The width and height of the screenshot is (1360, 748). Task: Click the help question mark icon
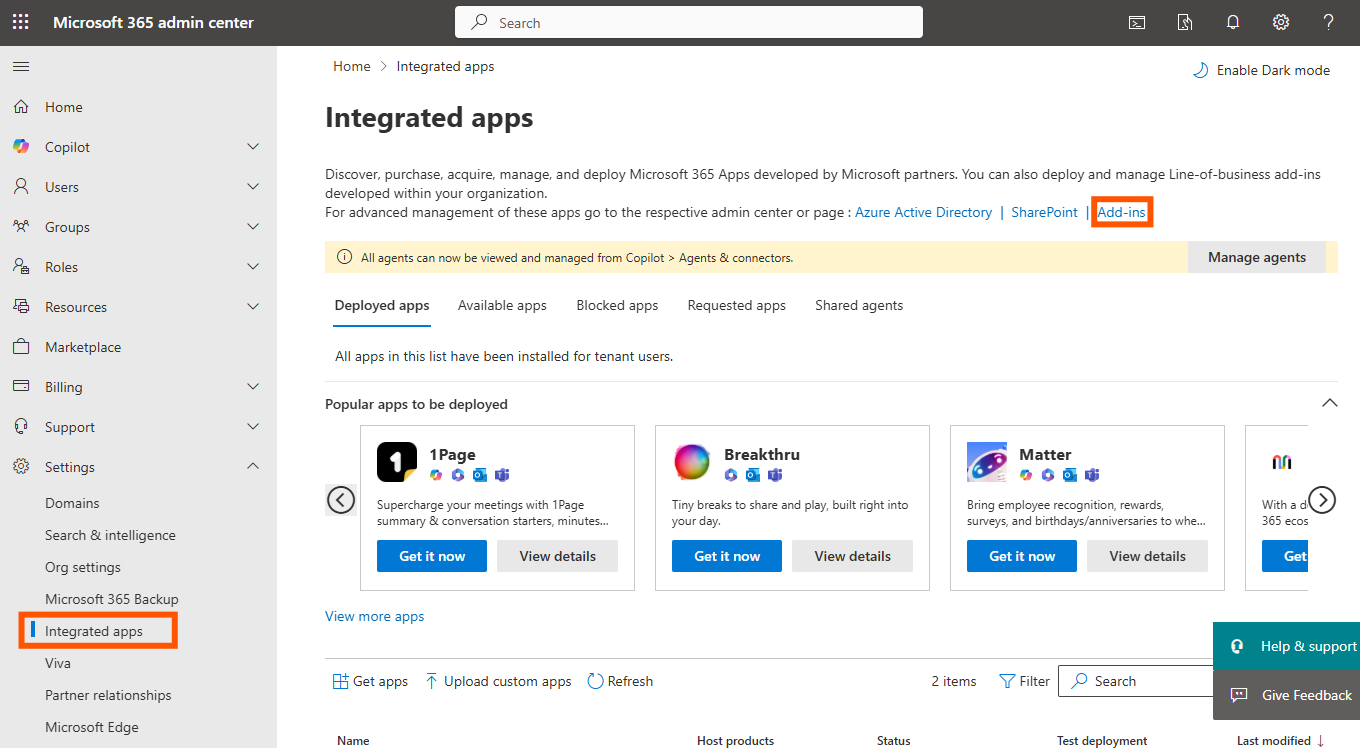(1328, 22)
